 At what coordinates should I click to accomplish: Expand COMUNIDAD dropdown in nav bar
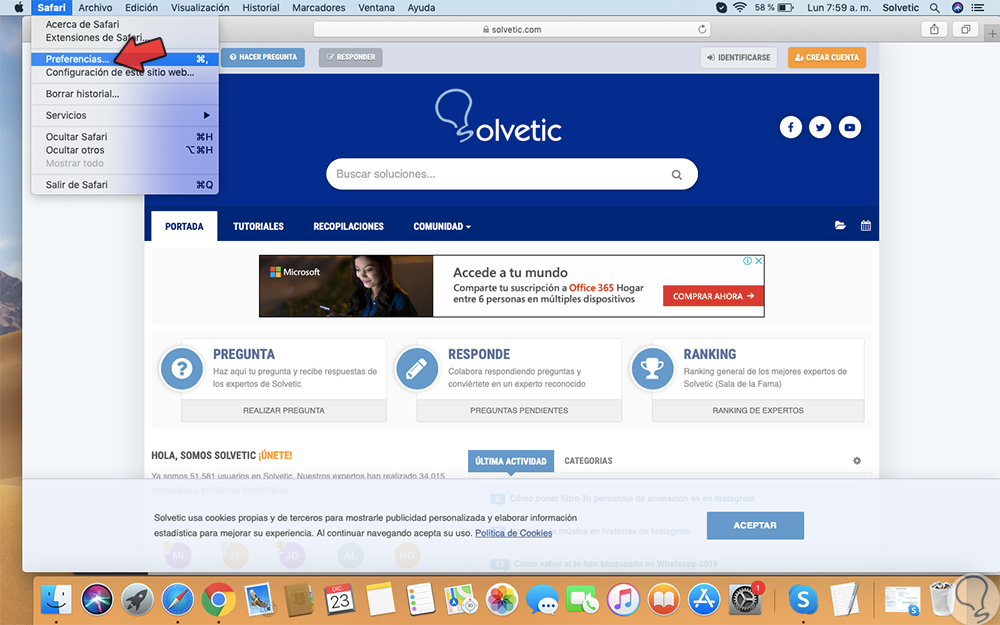pos(441,226)
